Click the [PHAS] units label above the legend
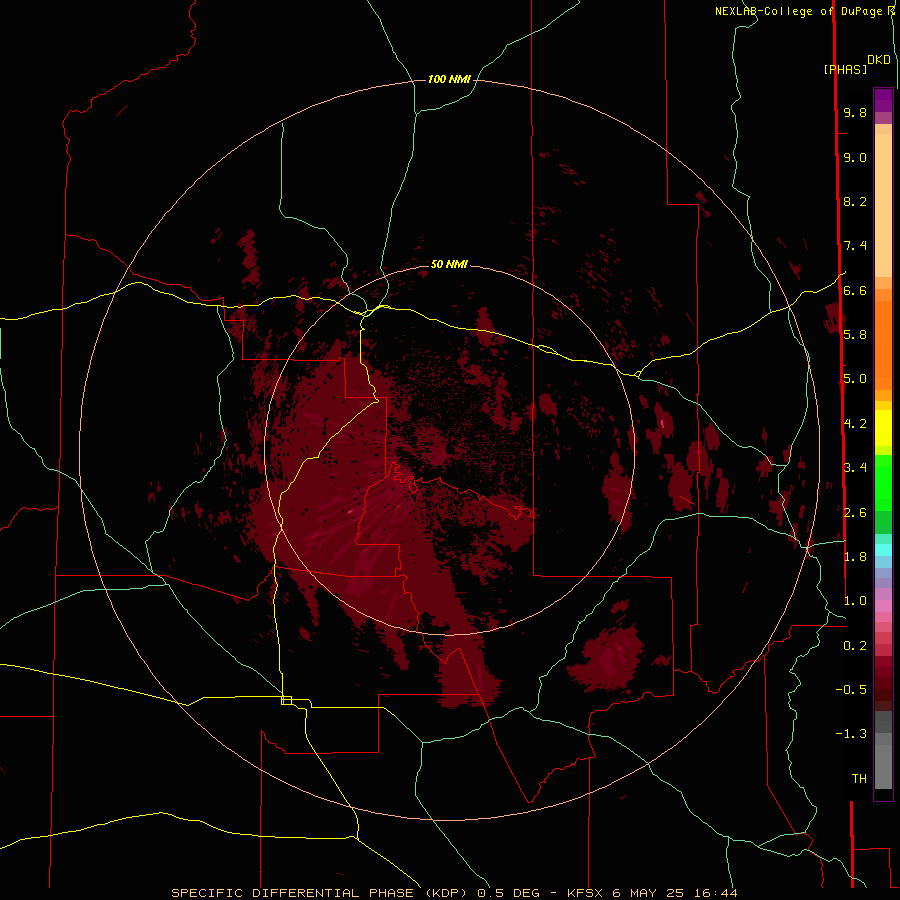 coord(845,69)
